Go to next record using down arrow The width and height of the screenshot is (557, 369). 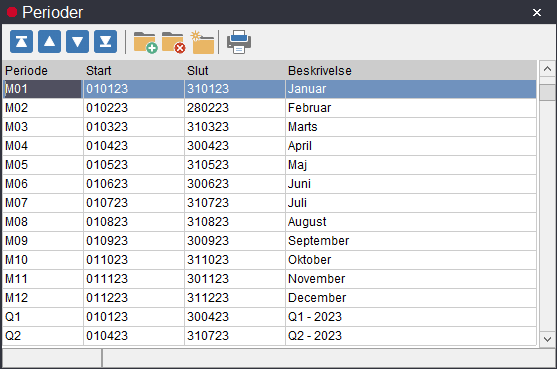pos(77,42)
